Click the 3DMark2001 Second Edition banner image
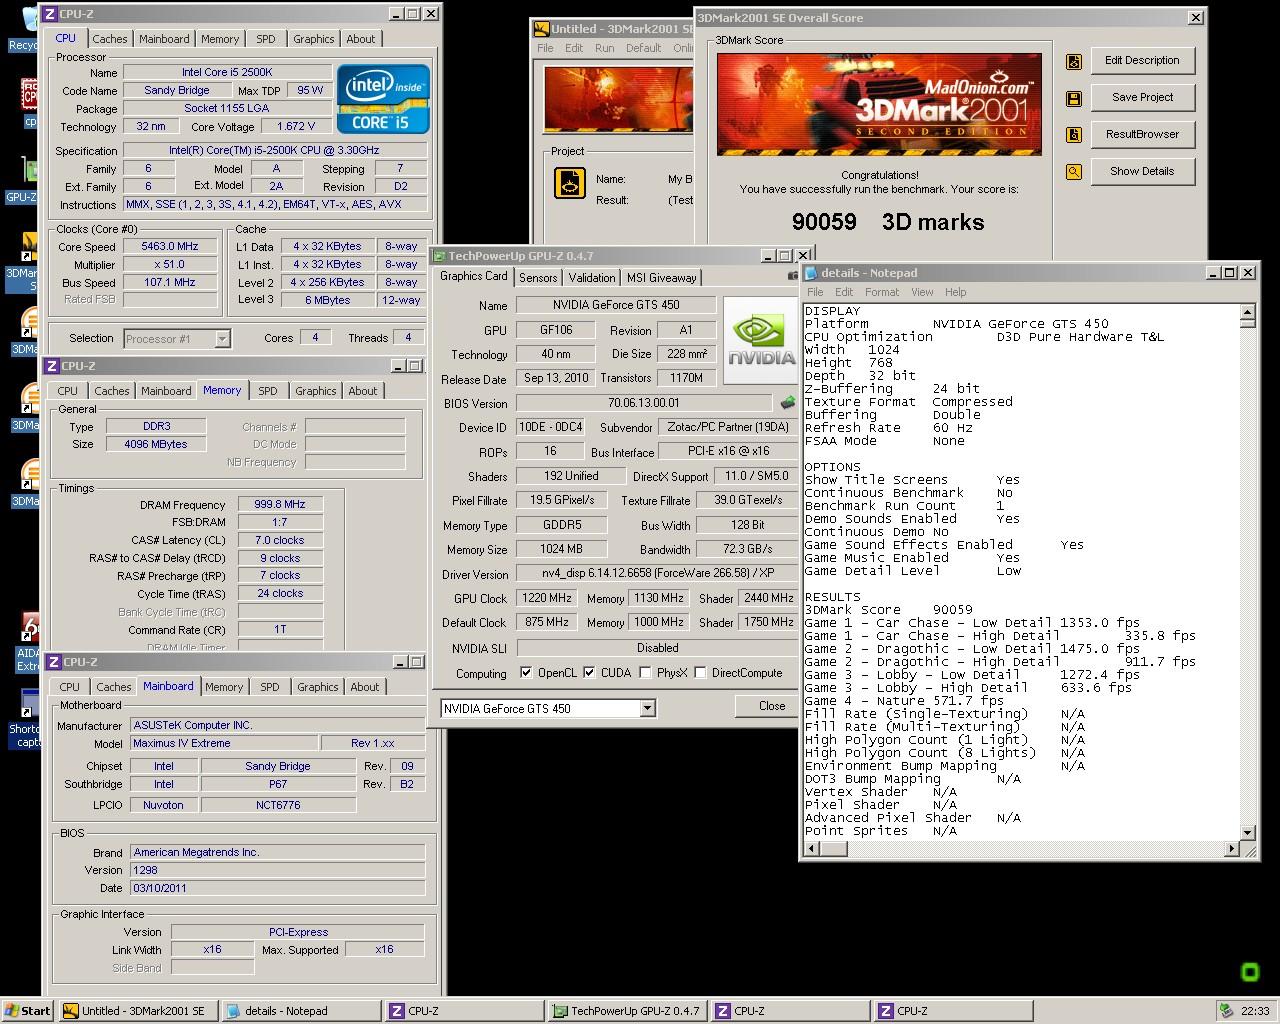Viewport: 1280px width, 1024px height. pyautogui.click(x=880, y=104)
